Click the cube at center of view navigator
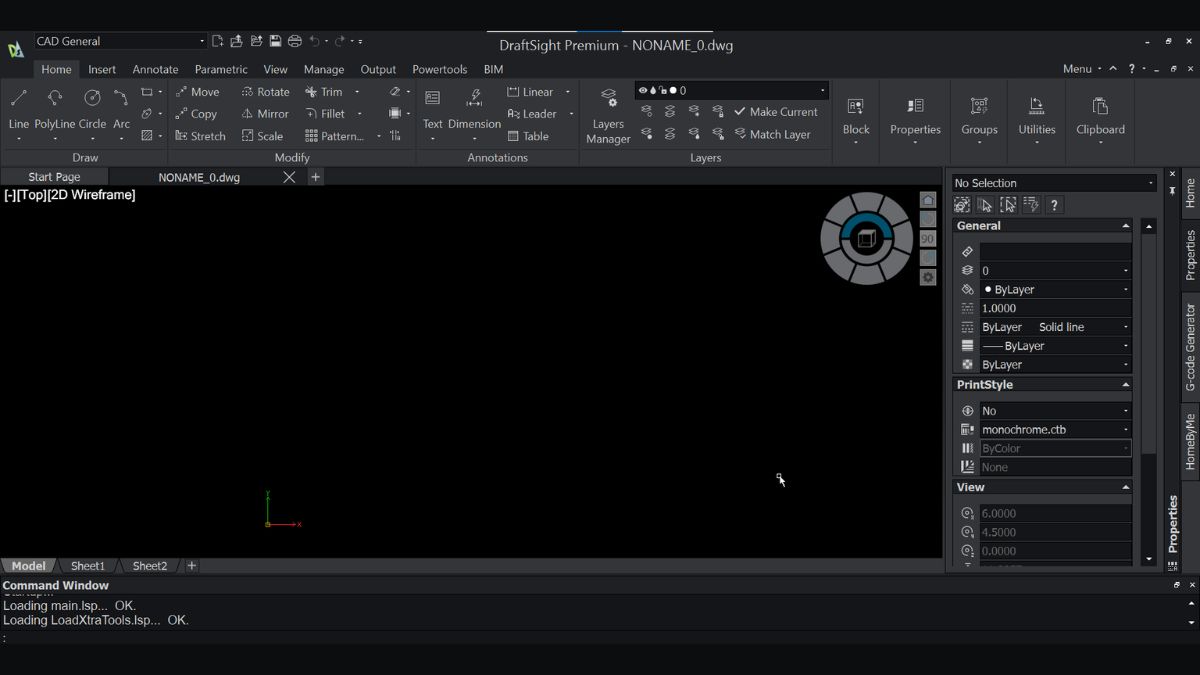This screenshot has width=1200, height=675. tap(867, 238)
